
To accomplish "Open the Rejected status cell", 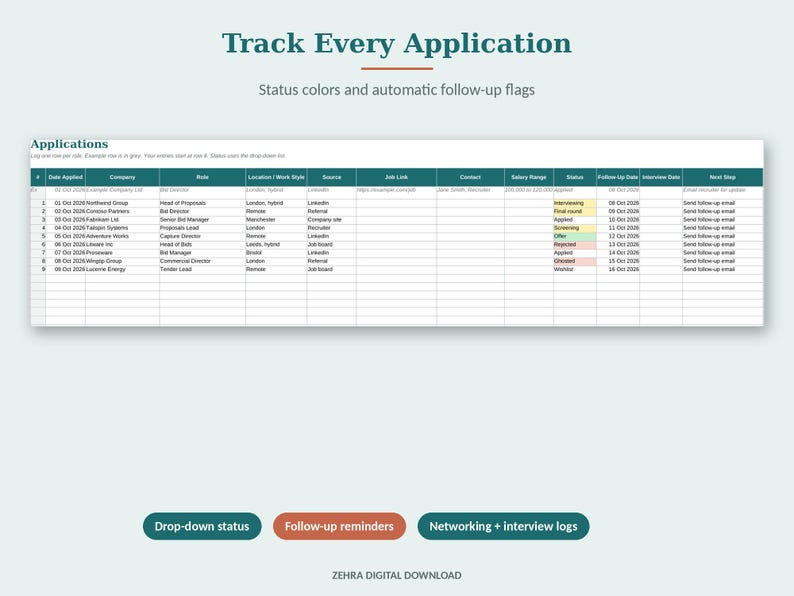I will (x=575, y=245).
